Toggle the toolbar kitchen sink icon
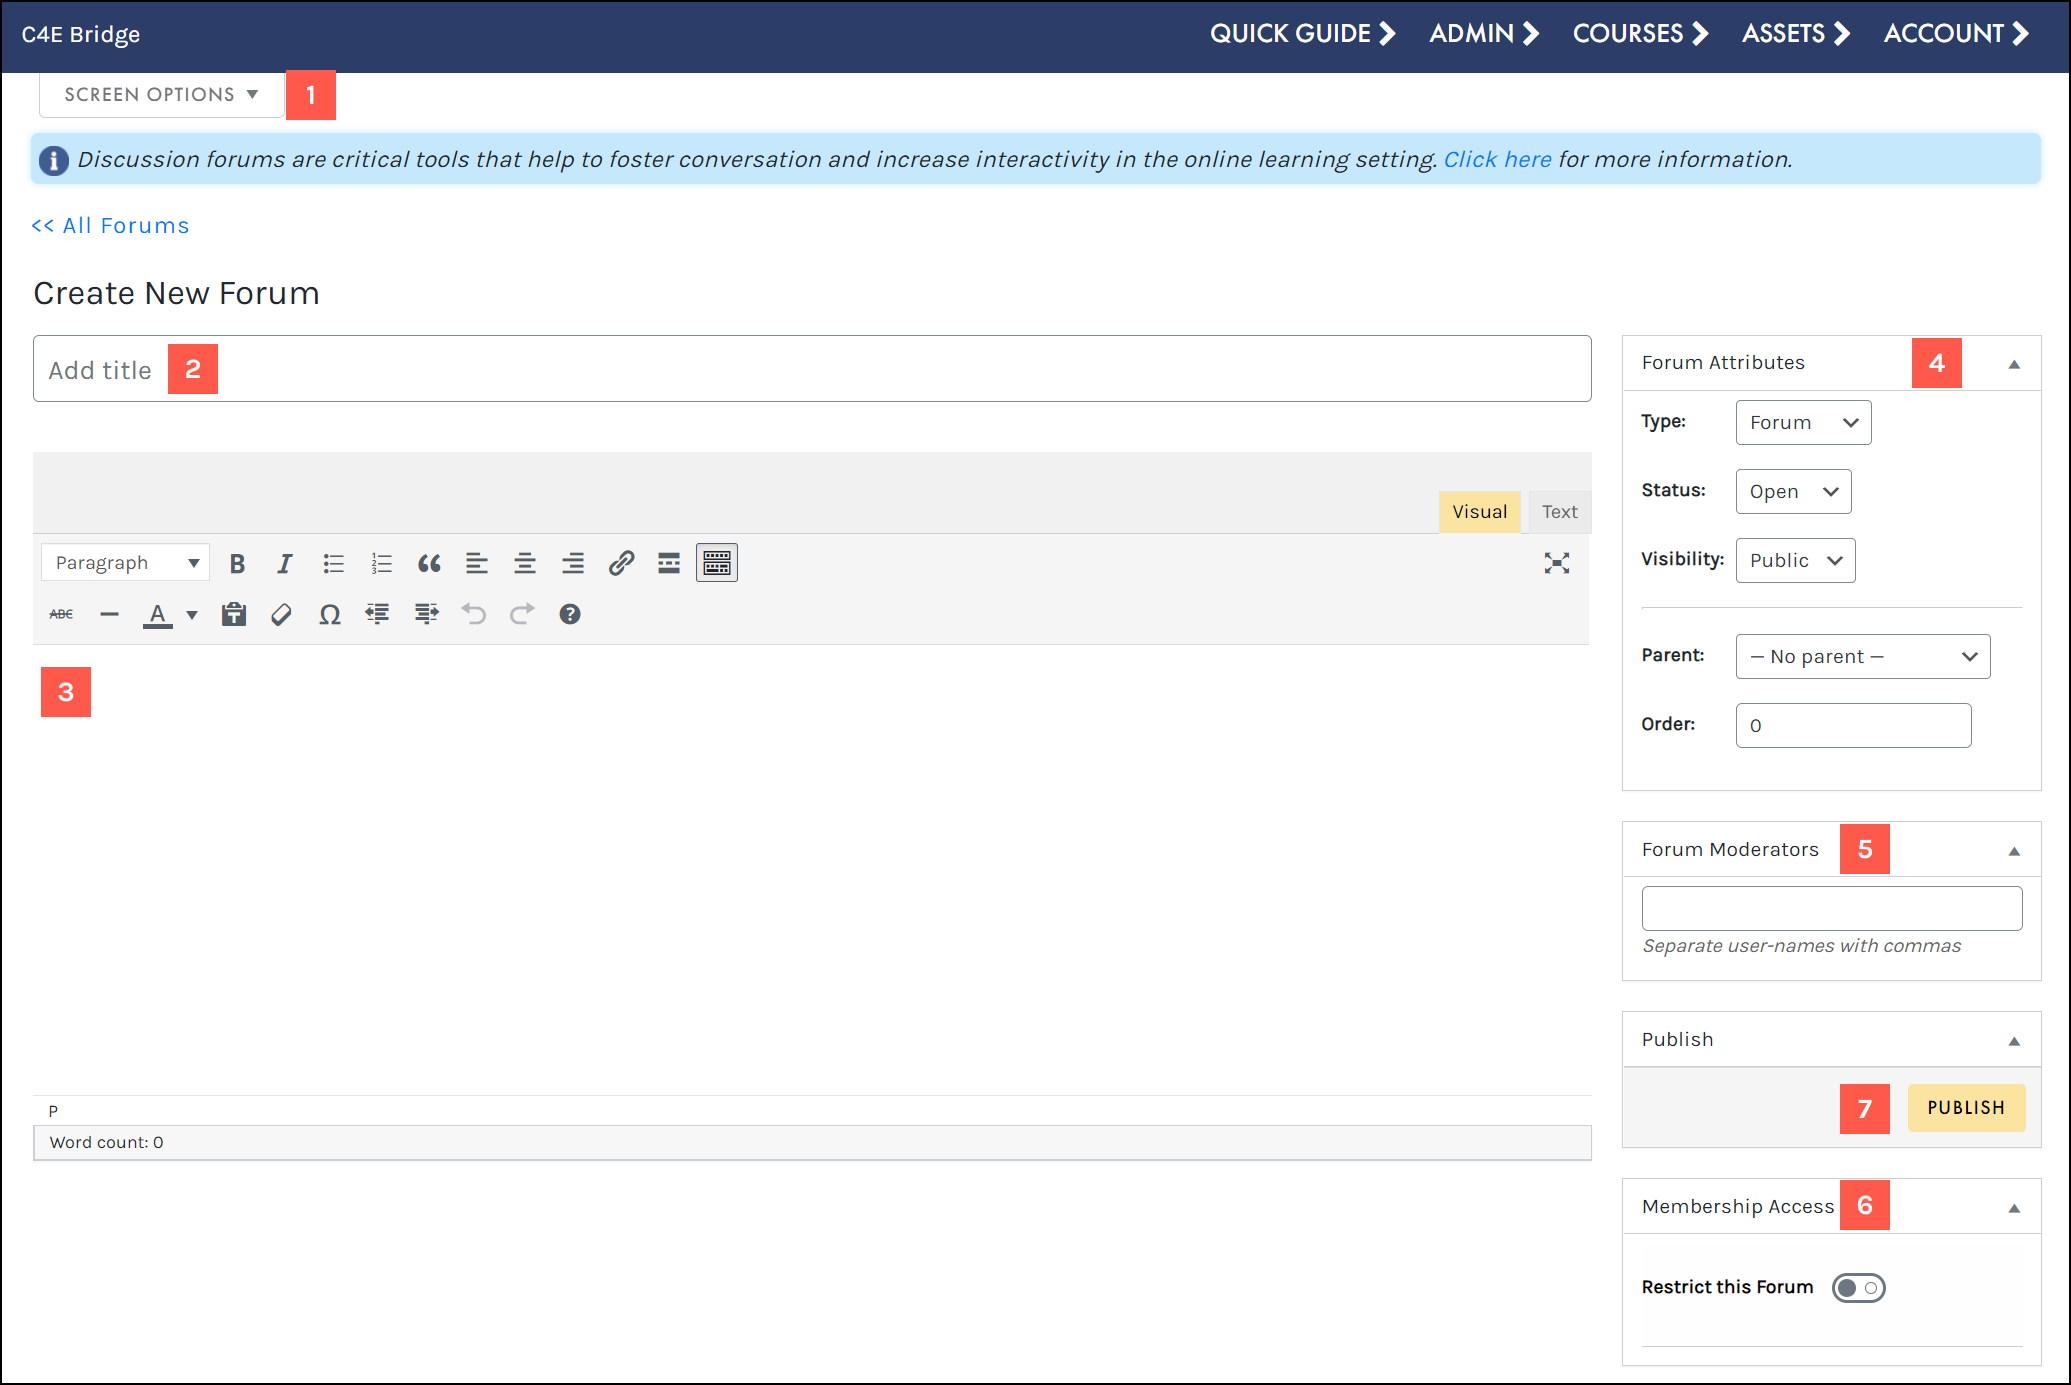This screenshot has width=2071, height=1385. click(x=717, y=563)
